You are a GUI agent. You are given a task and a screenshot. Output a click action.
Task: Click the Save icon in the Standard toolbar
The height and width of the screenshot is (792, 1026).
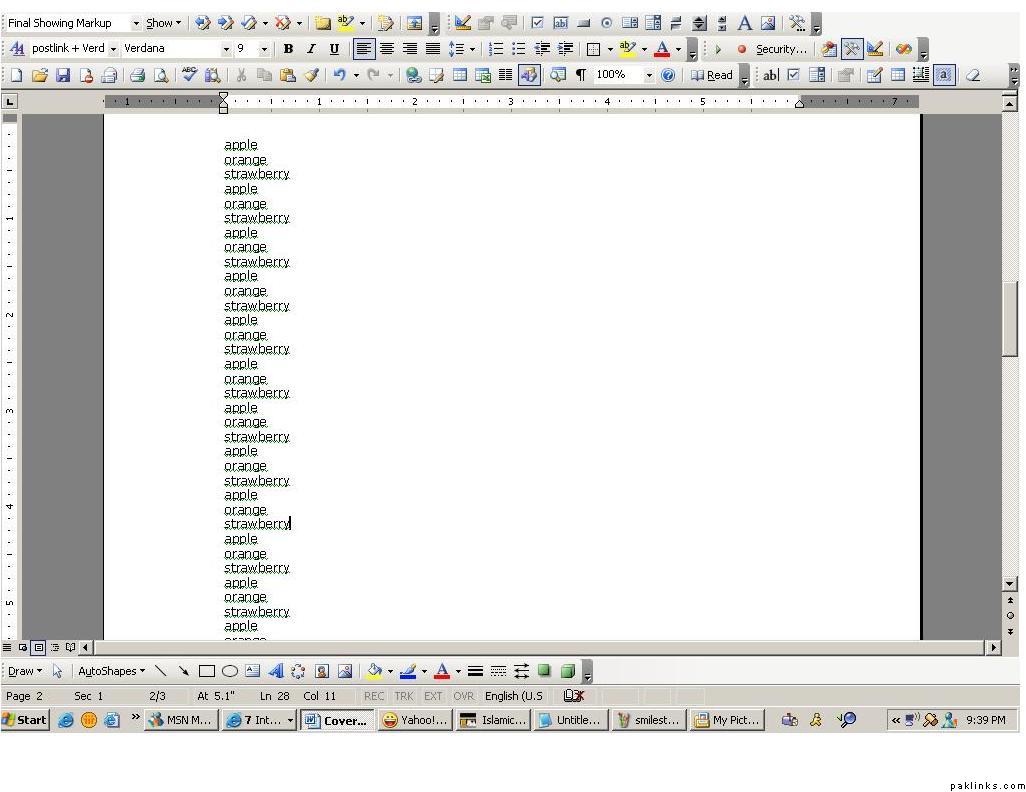point(63,75)
